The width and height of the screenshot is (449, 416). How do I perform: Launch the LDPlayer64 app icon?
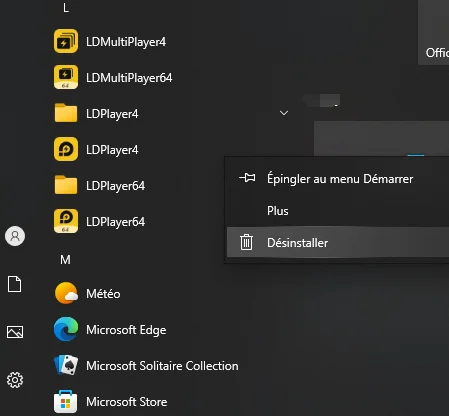(x=66, y=221)
